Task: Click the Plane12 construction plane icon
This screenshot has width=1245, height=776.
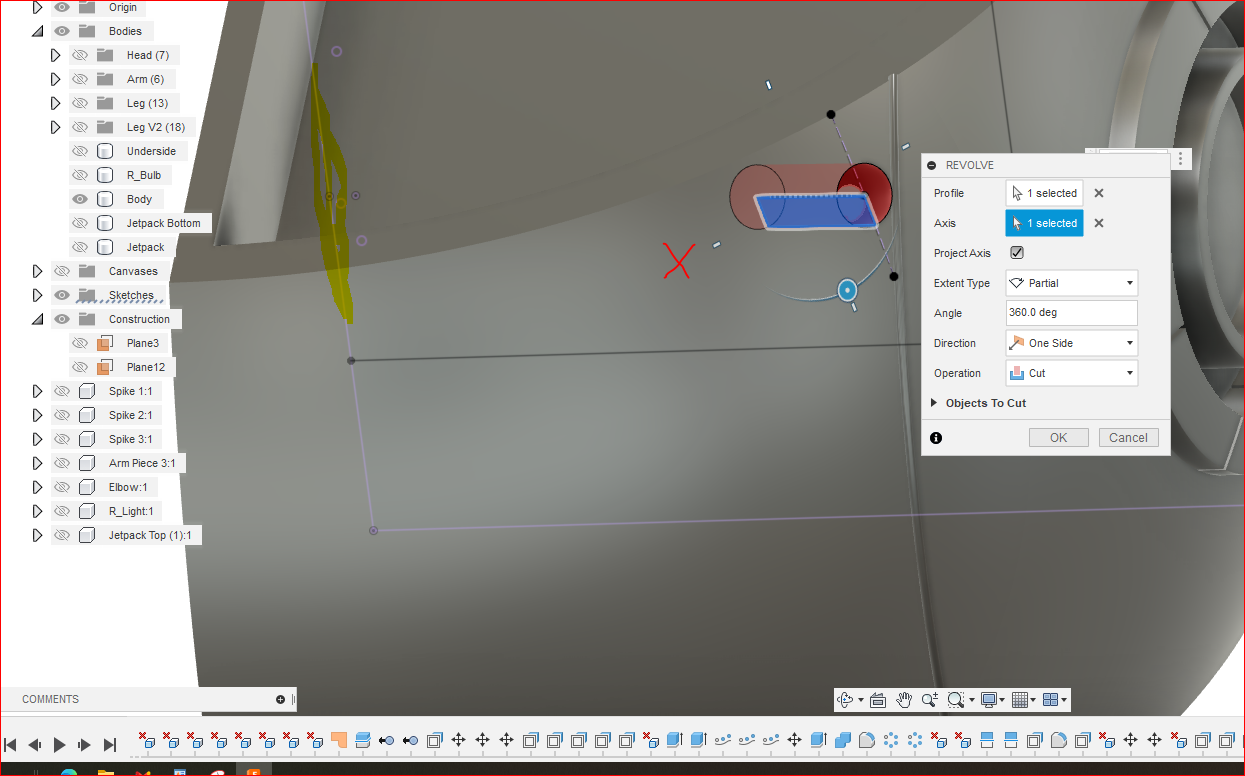Action: pyautogui.click(x=105, y=367)
